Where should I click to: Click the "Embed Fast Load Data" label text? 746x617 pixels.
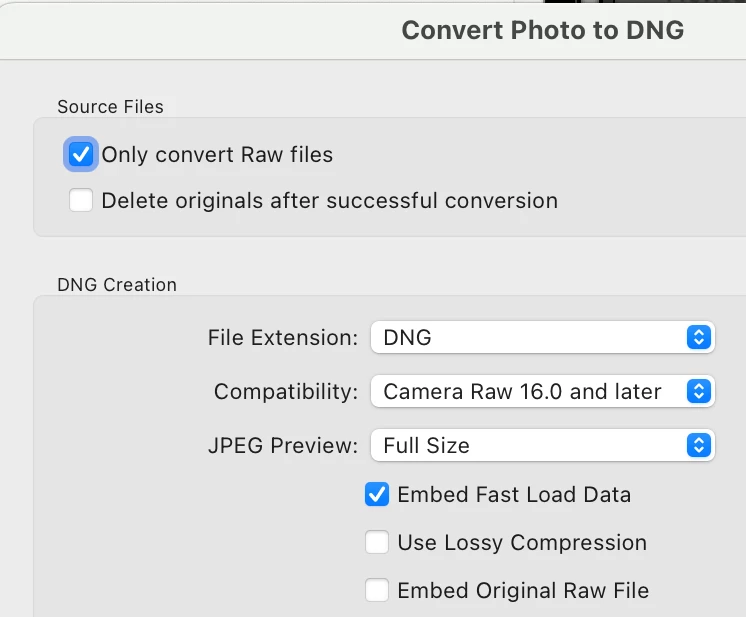(514, 494)
